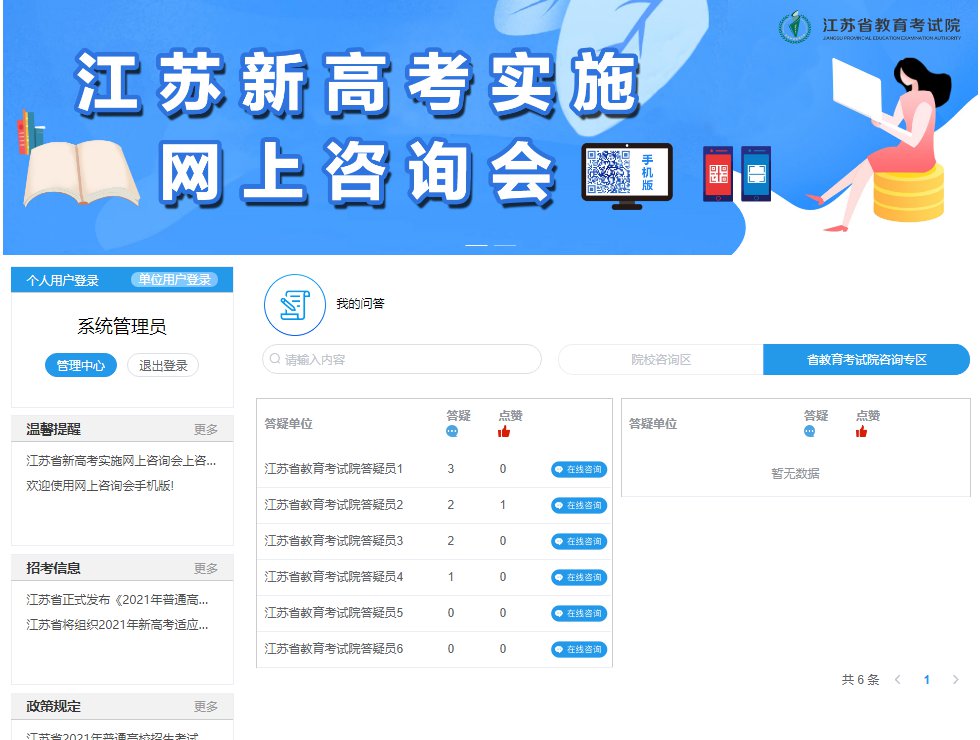The image size is (980, 740).
Task: Open the 管理中心 button
Action: click(81, 366)
